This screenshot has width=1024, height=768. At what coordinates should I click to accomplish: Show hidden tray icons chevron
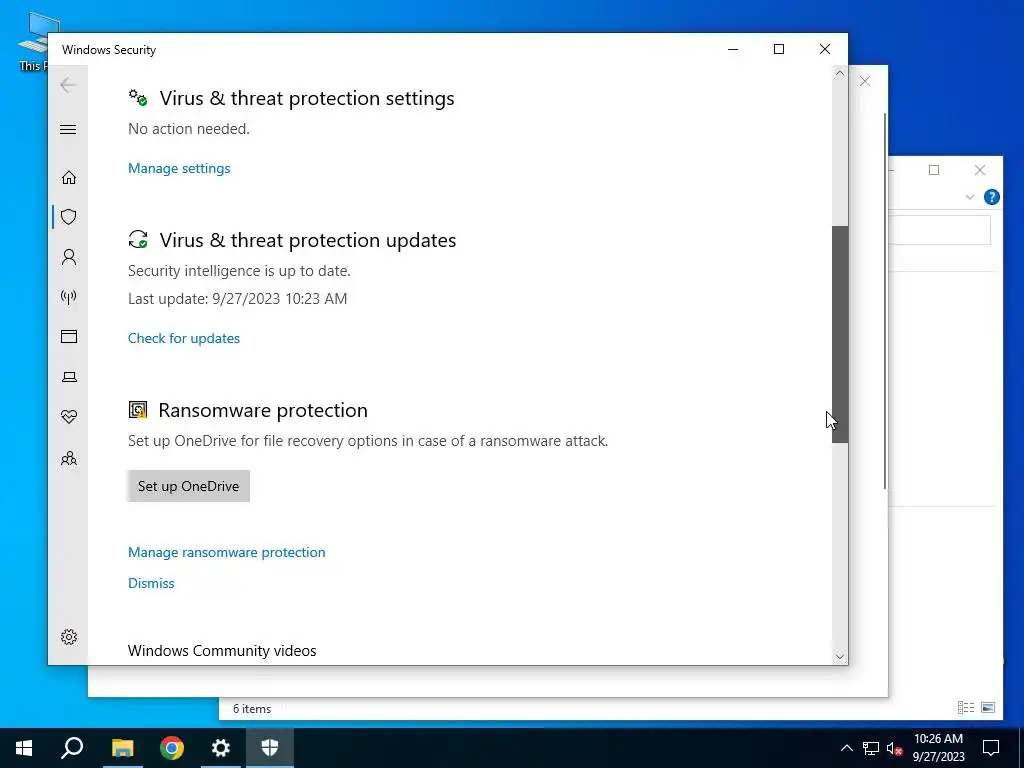pyautogui.click(x=846, y=748)
